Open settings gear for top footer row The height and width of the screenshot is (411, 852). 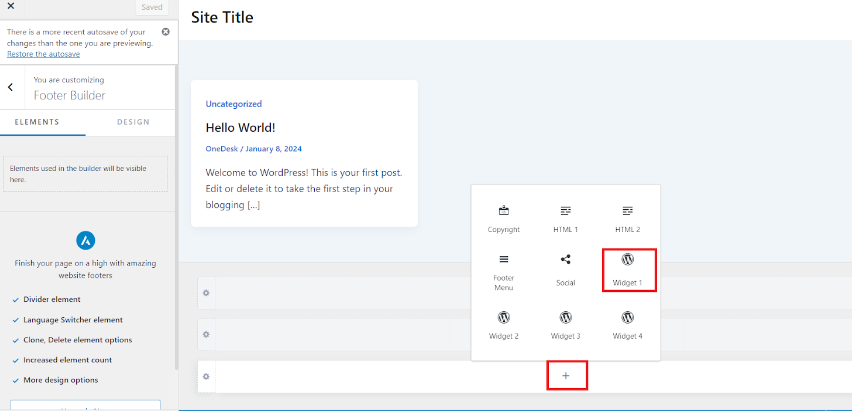(x=206, y=292)
